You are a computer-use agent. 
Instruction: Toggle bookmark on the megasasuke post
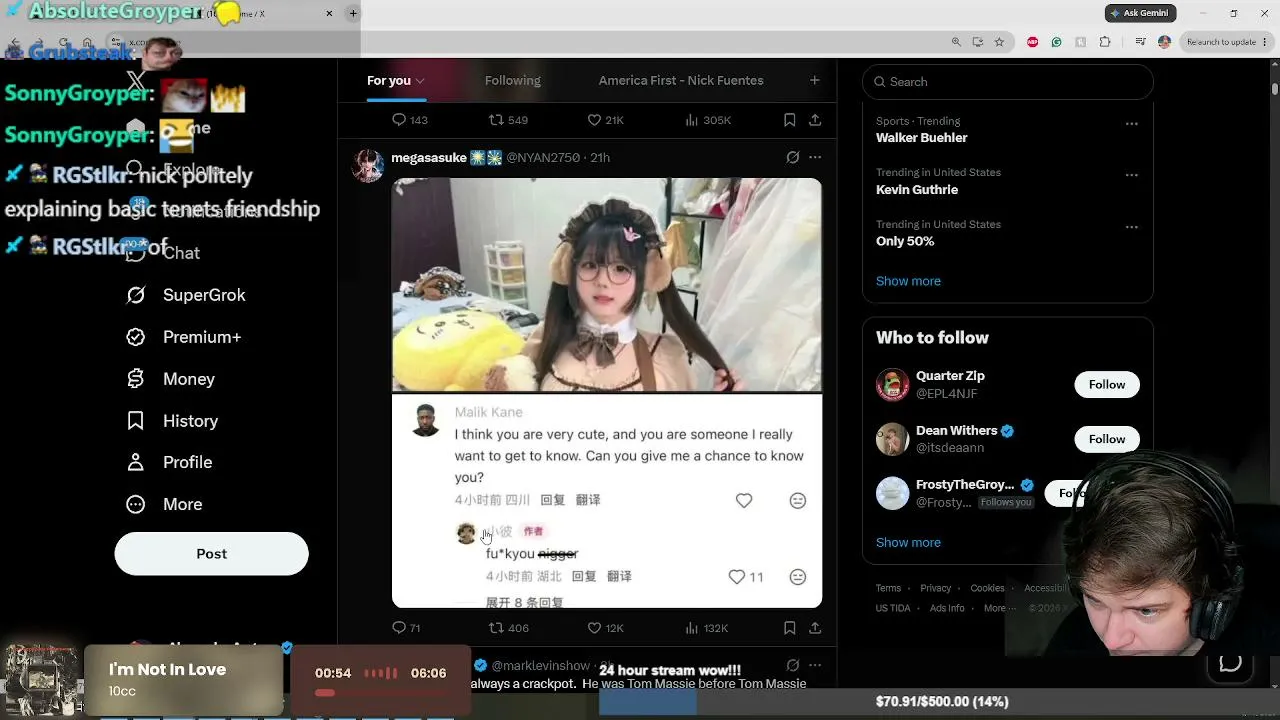tap(789, 628)
